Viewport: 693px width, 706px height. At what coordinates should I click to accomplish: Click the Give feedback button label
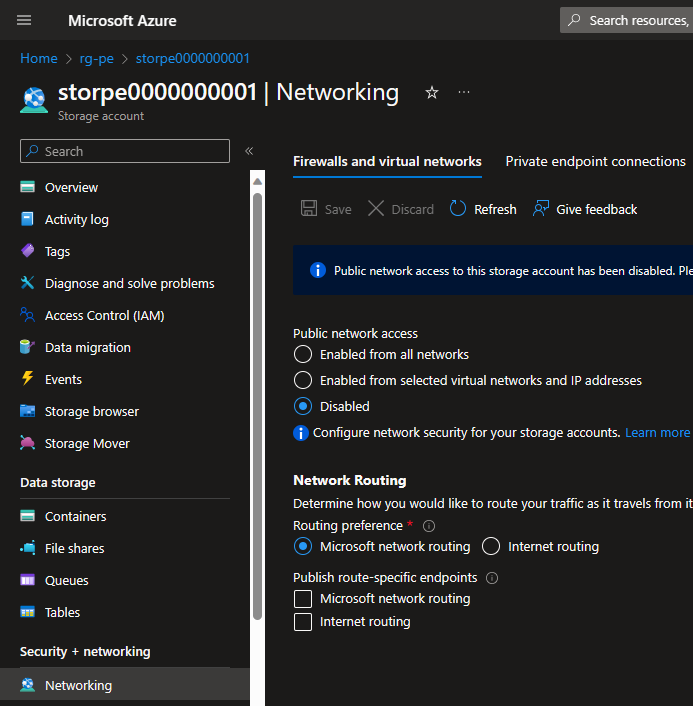[597, 209]
